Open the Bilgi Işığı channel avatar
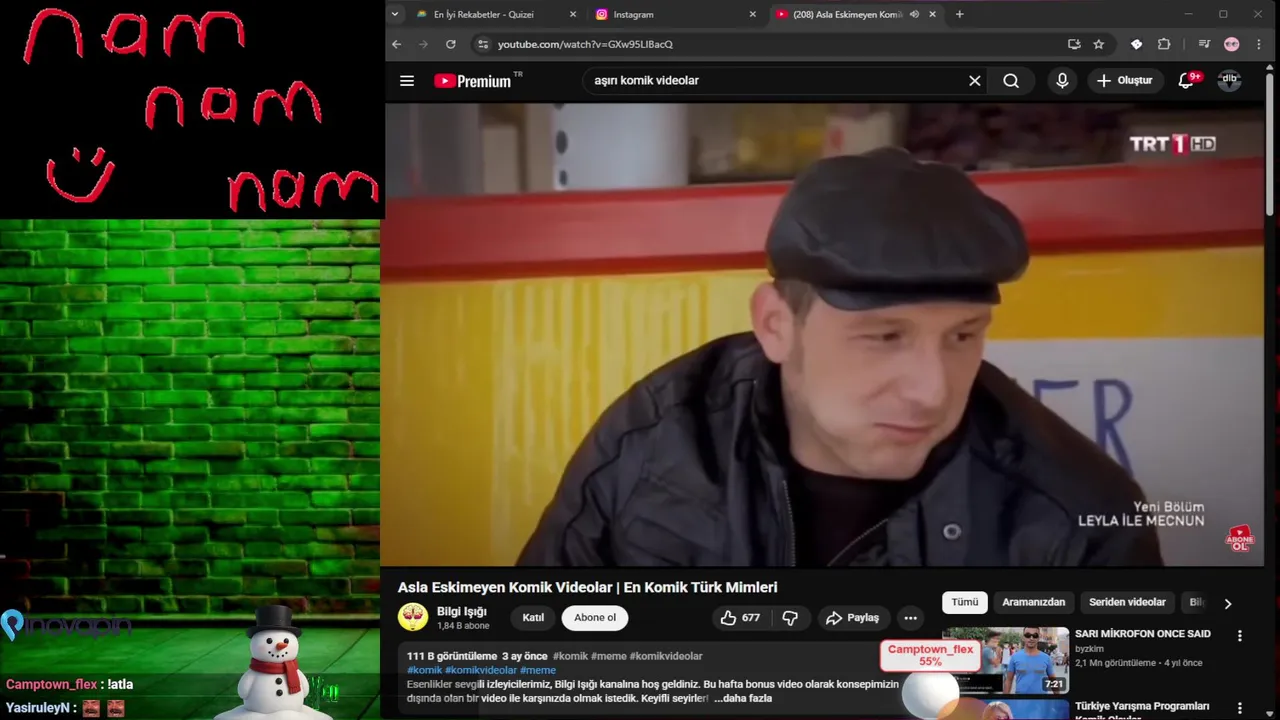This screenshot has width=1280, height=720. click(x=413, y=617)
